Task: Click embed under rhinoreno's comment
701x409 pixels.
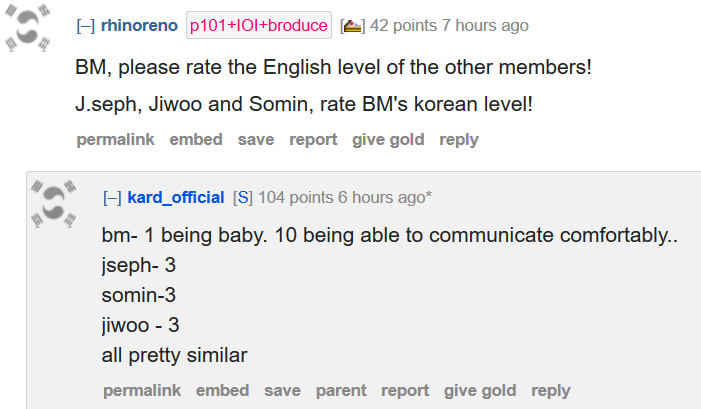Action: pyautogui.click(x=196, y=140)
